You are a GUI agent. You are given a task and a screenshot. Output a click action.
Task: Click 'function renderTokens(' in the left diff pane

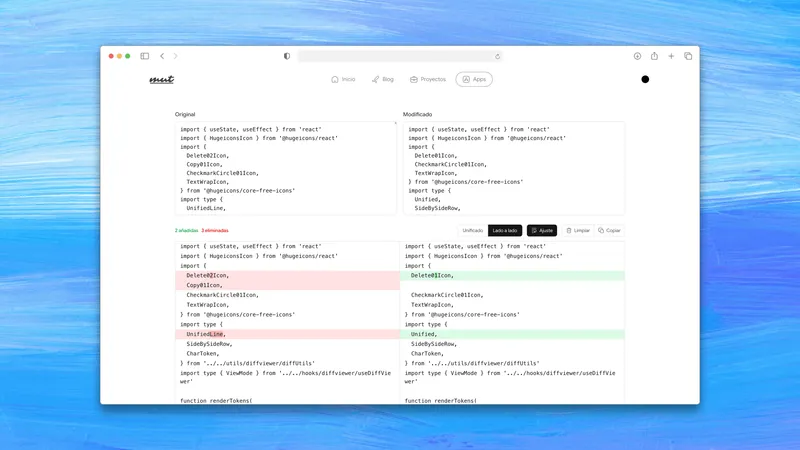click(x=216, y=401)
